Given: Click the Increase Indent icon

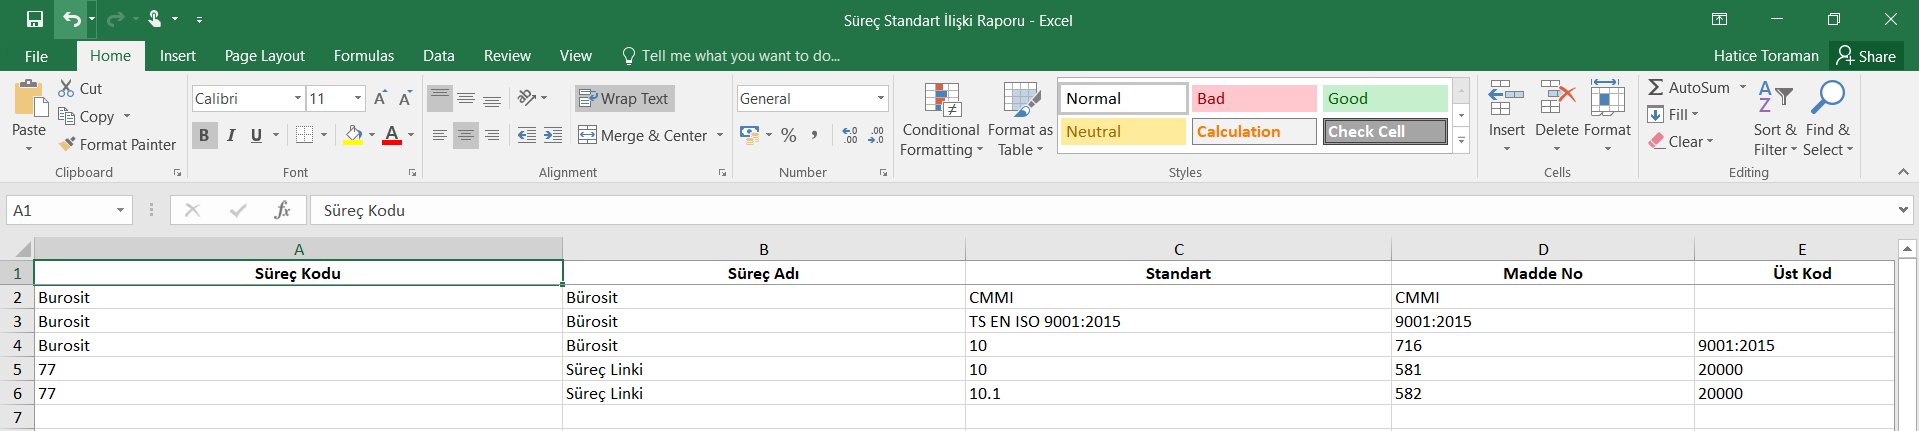Looking at the screenshot, I should click(553, 135).
